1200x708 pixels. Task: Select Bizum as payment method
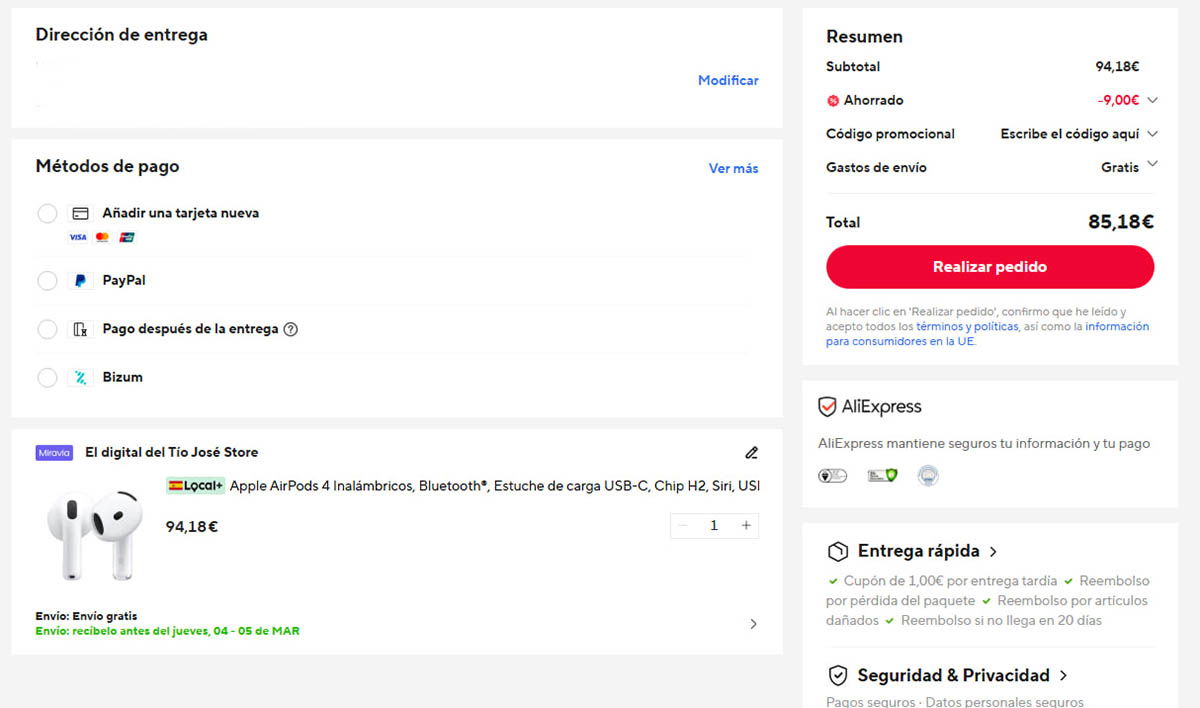pos(46,377)
